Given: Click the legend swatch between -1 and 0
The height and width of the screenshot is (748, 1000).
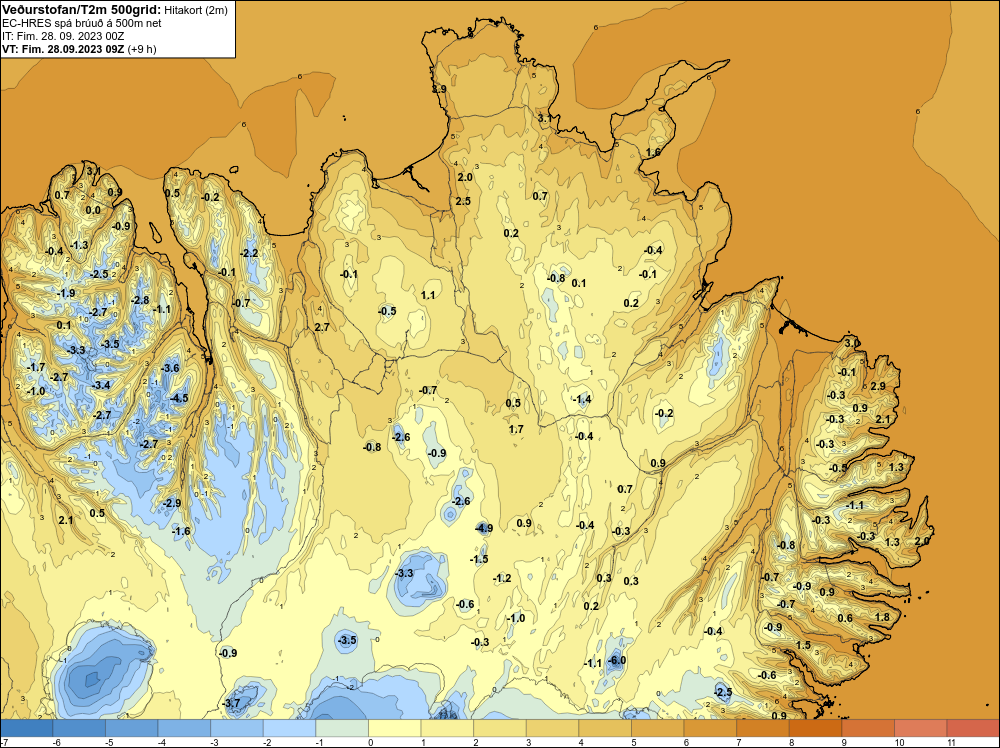Looking at the screenshot, I should (342, 728).
